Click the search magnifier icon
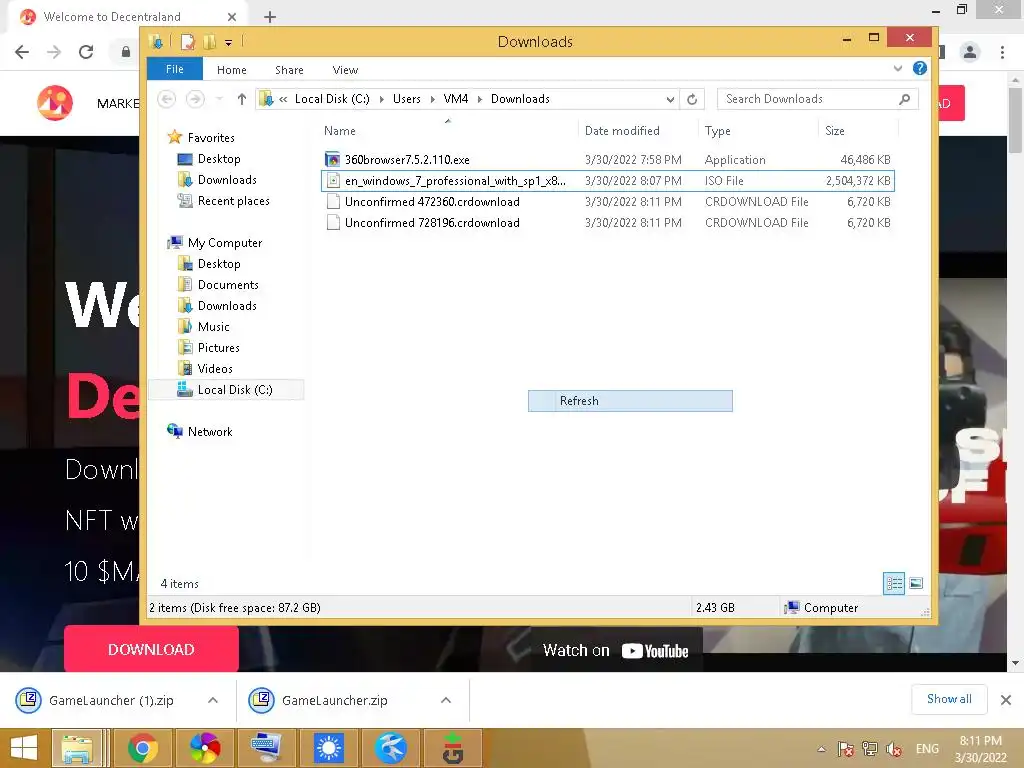Image resolution: width=1024 pixels, height=768 pixels. tap(904, 99)
